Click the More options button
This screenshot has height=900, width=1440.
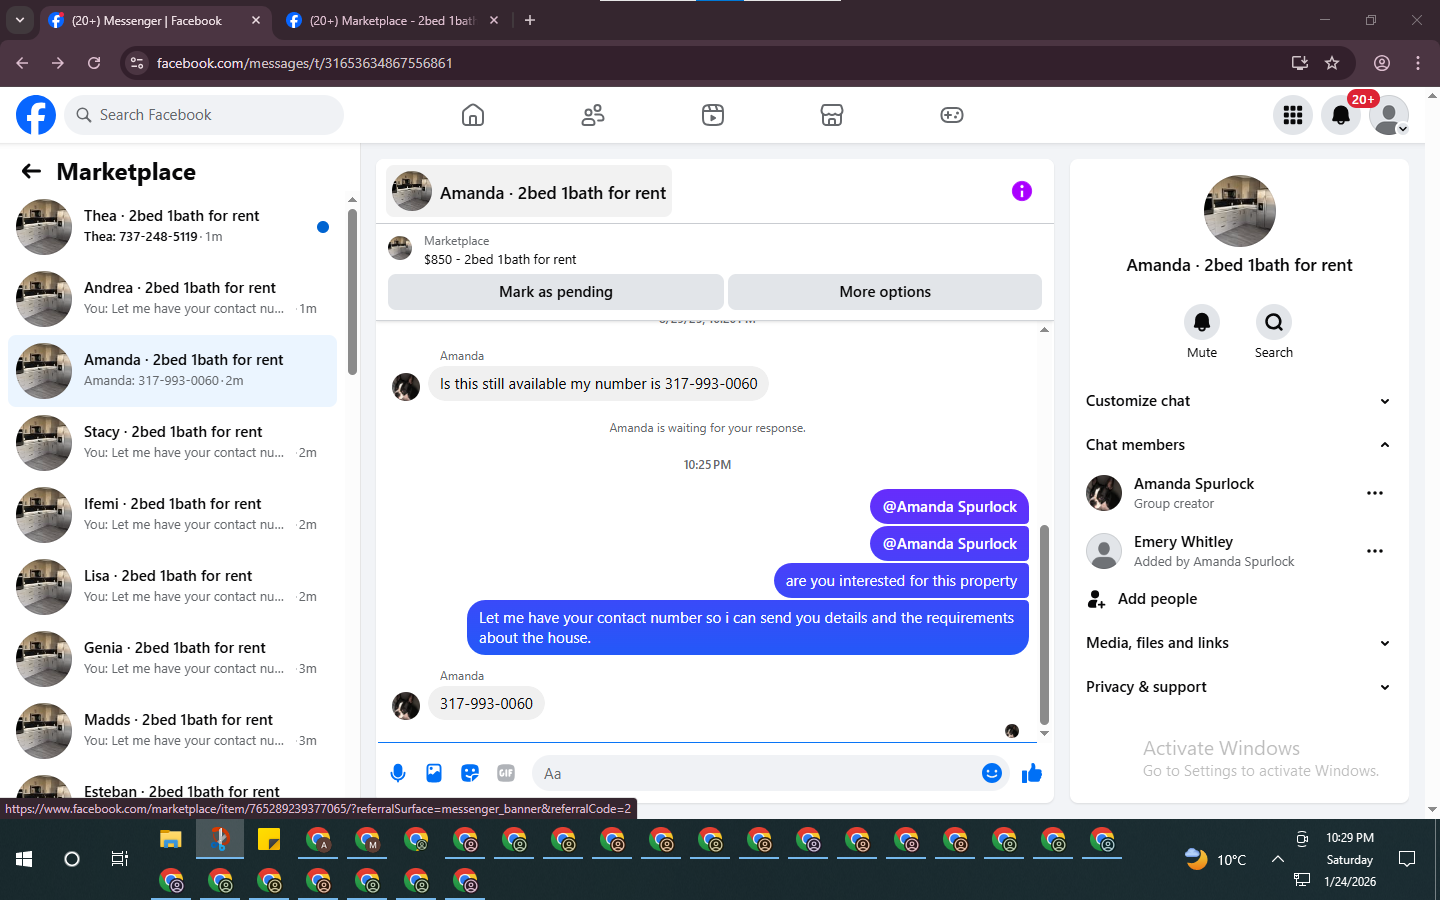coord(885,292)
